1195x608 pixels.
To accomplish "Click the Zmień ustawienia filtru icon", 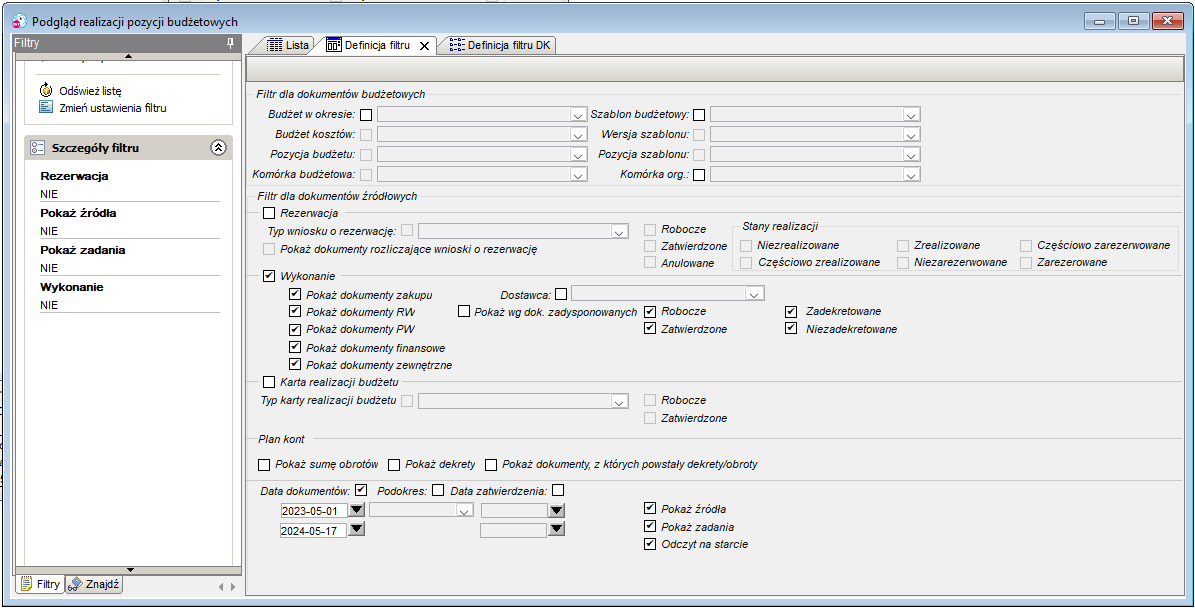I will [46, 107].
